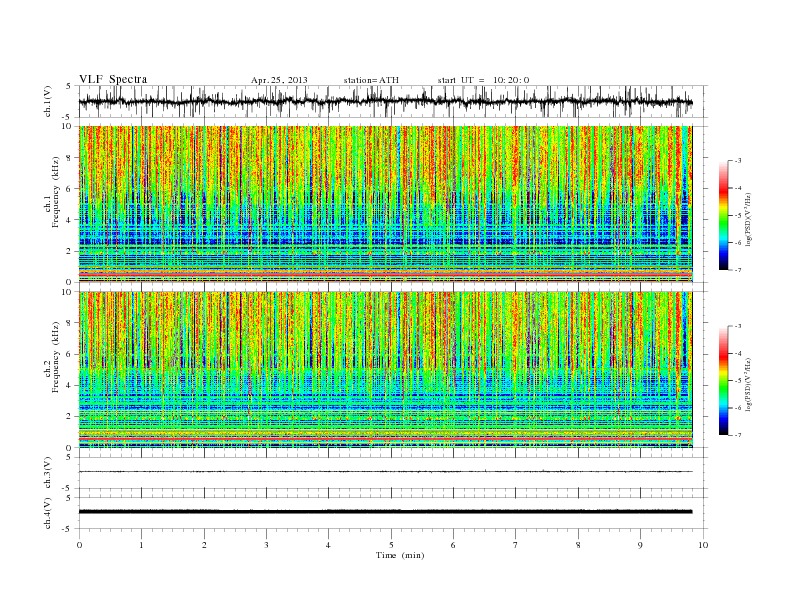Click the ch.4(V) waveform trace panel
Viewport: 792px width, 612px height.
pos(393,513)
